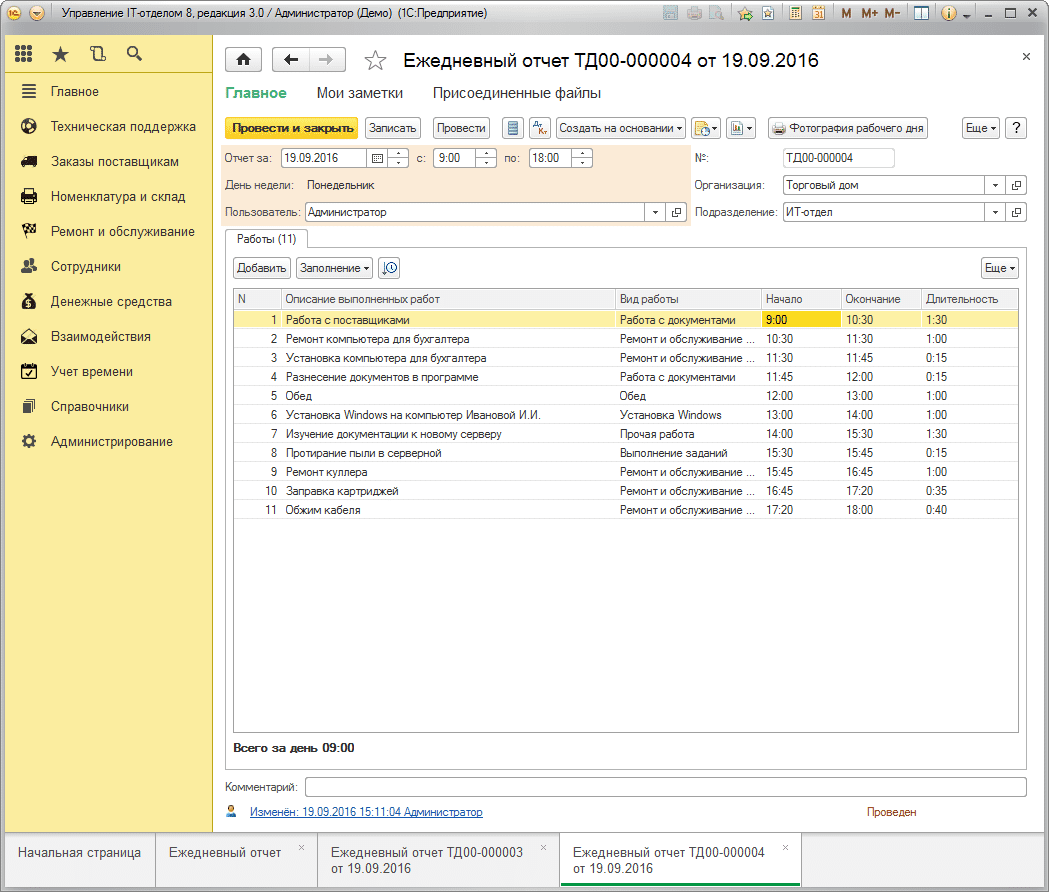Screen dimensions: 1049x892
Task: Open the calendar icon in title bar
Action: pos(818,14)
